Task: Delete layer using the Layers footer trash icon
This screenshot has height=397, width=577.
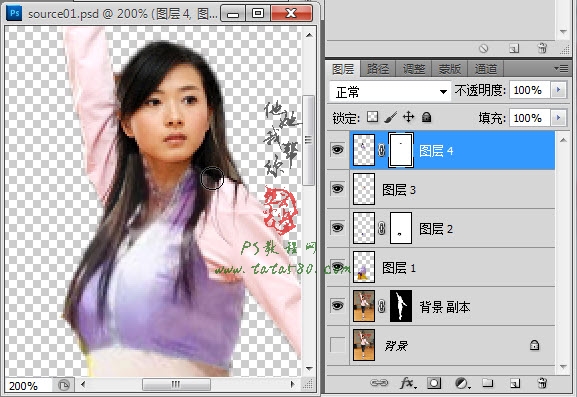Action: [x=542, y=383]
